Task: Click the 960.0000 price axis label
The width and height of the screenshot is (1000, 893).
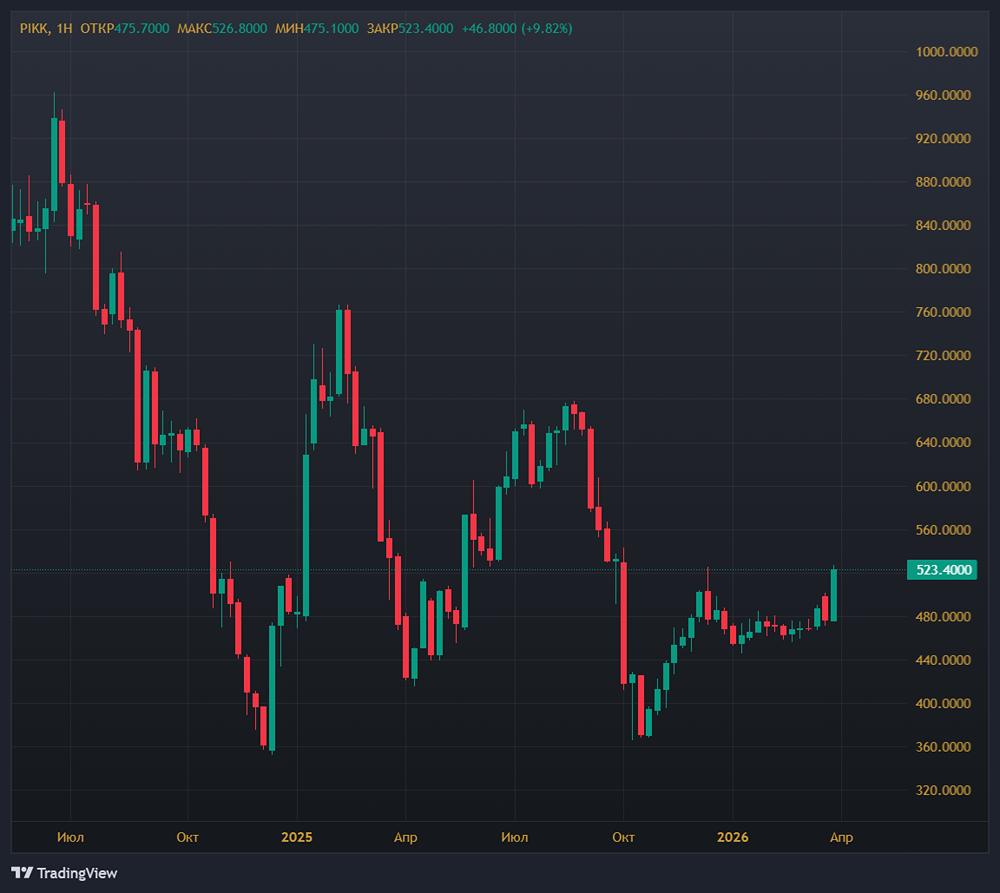Action: pyautogui.click(x=943, y=95)
